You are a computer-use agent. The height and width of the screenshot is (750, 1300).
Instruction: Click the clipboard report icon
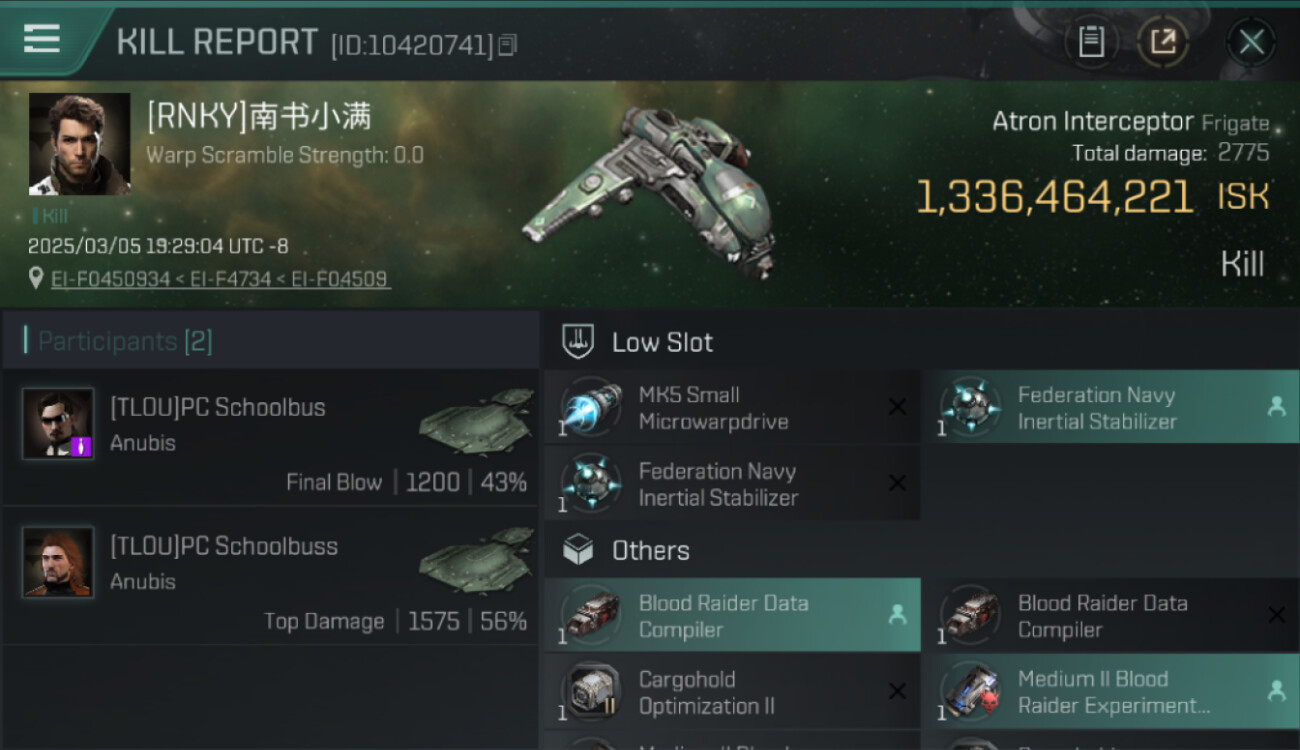click(x=1091, y=42)
